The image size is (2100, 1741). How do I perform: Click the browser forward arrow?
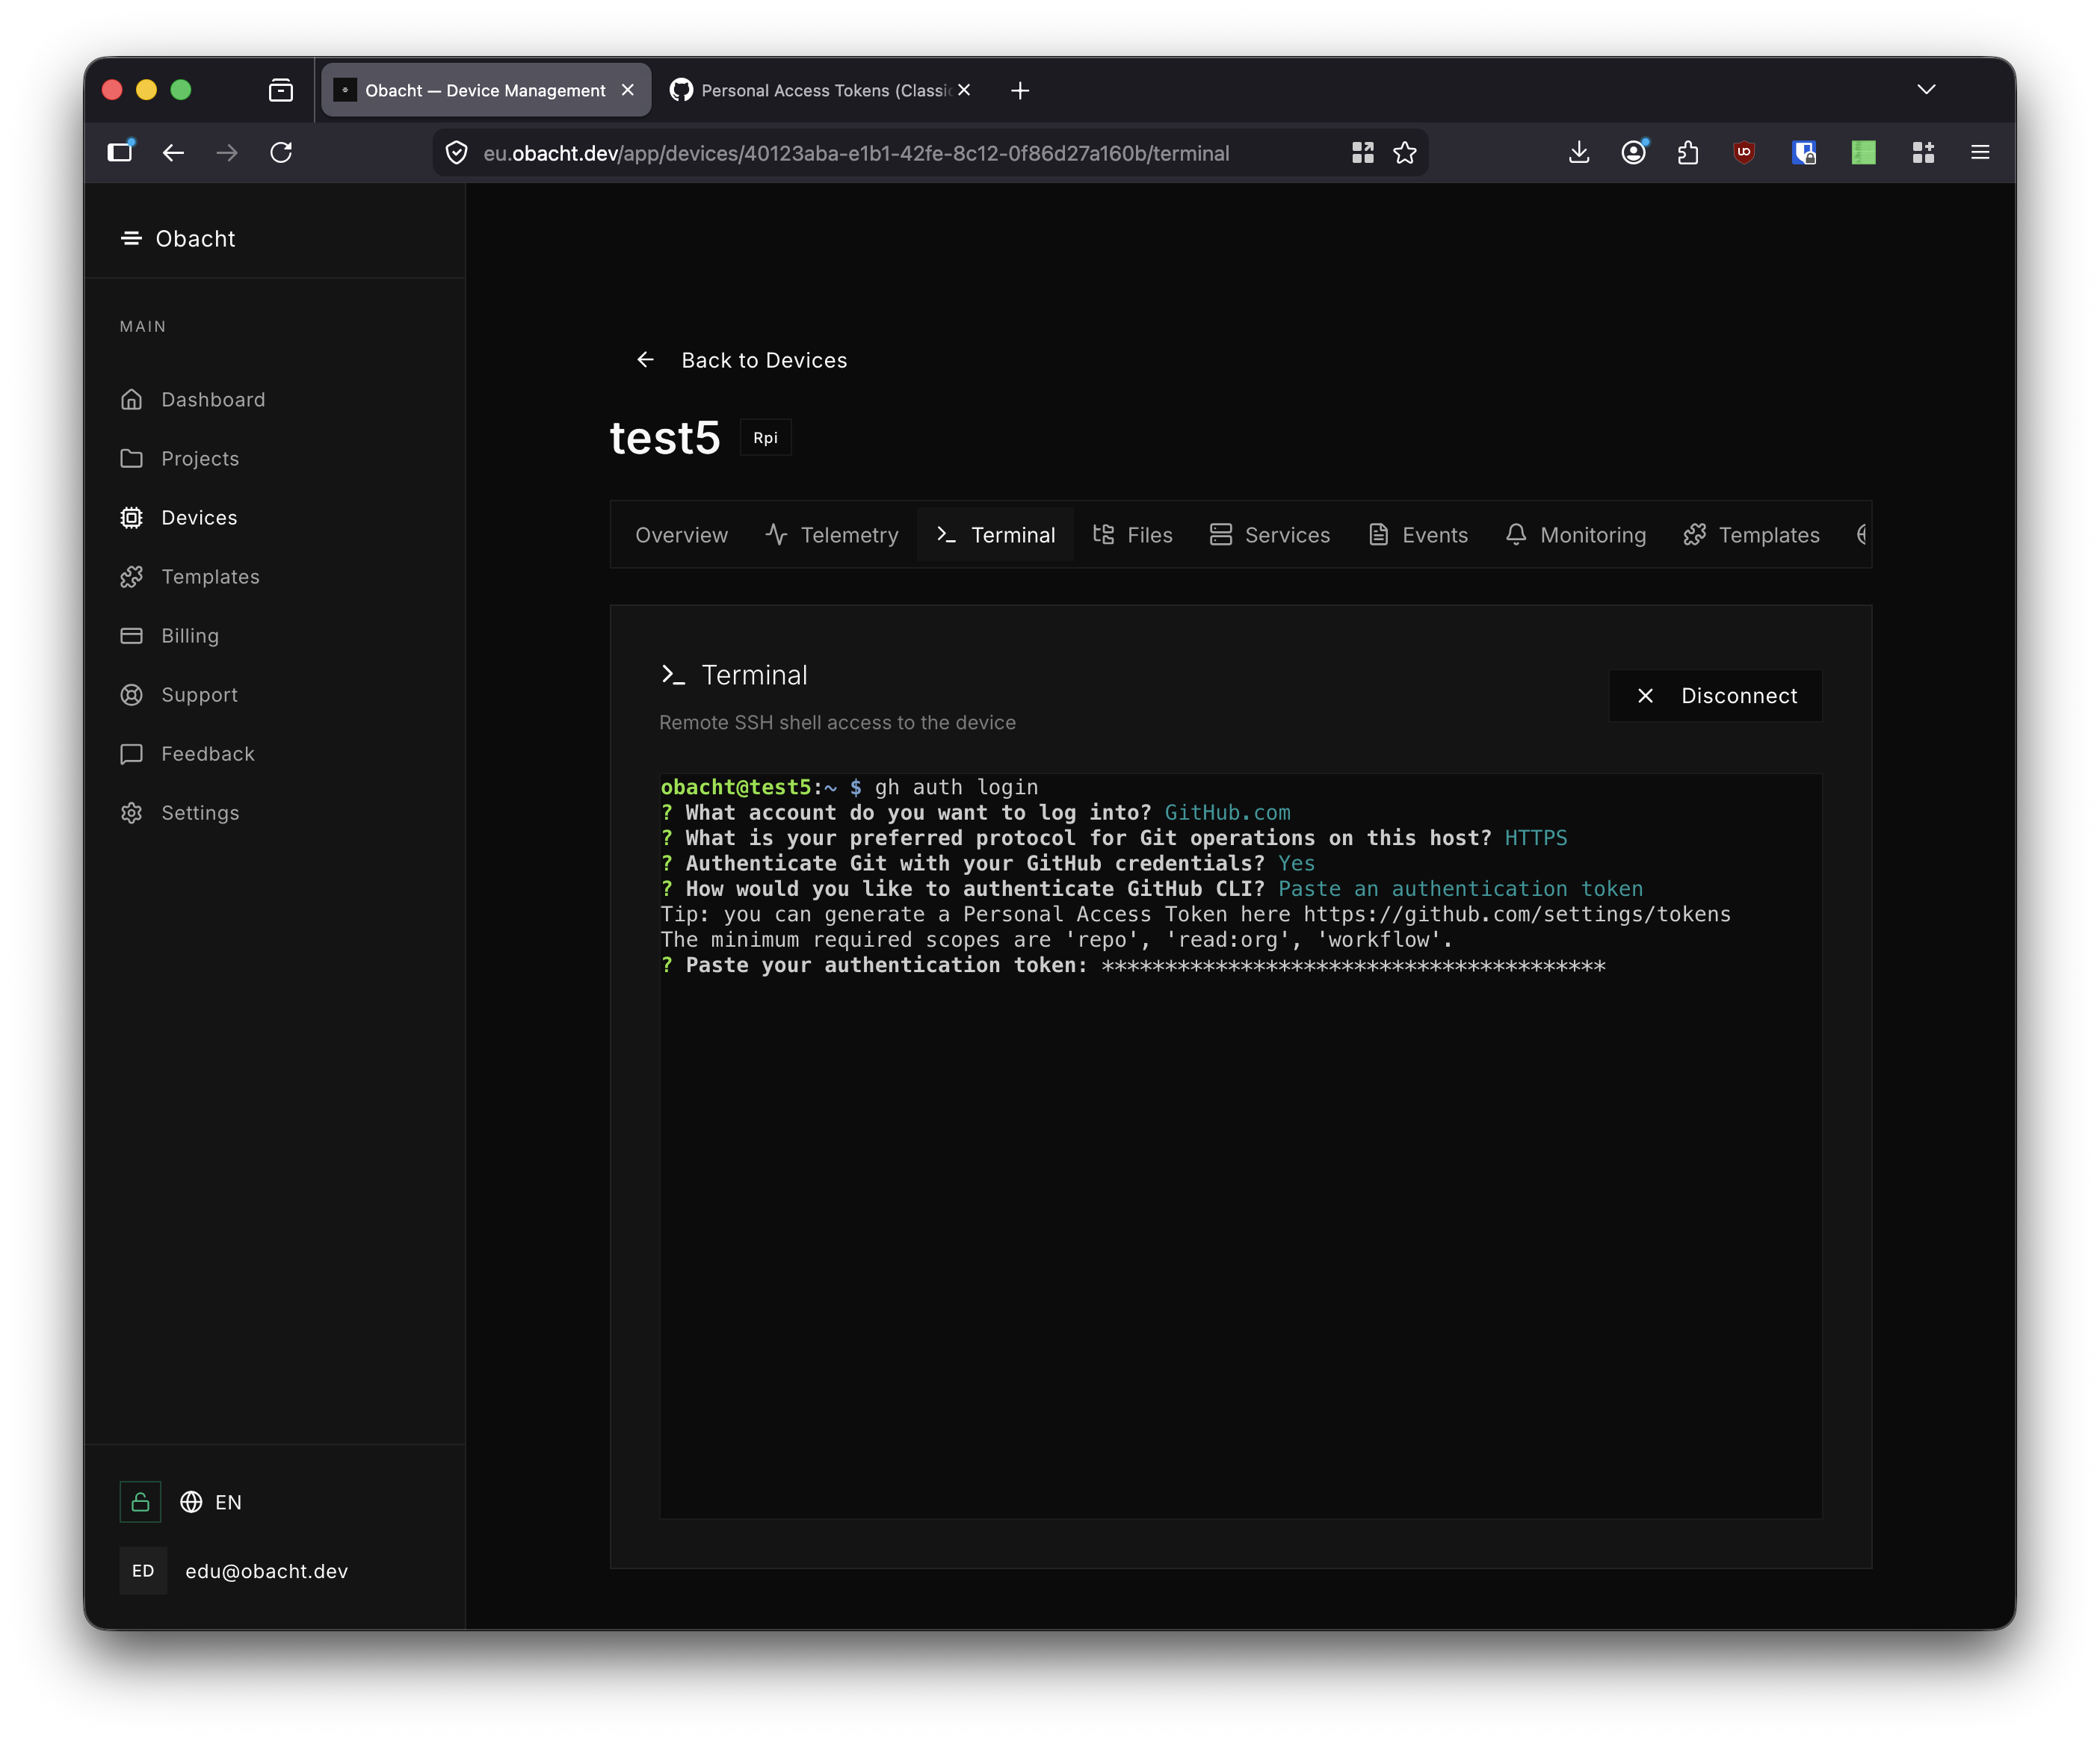click(227, 152)
